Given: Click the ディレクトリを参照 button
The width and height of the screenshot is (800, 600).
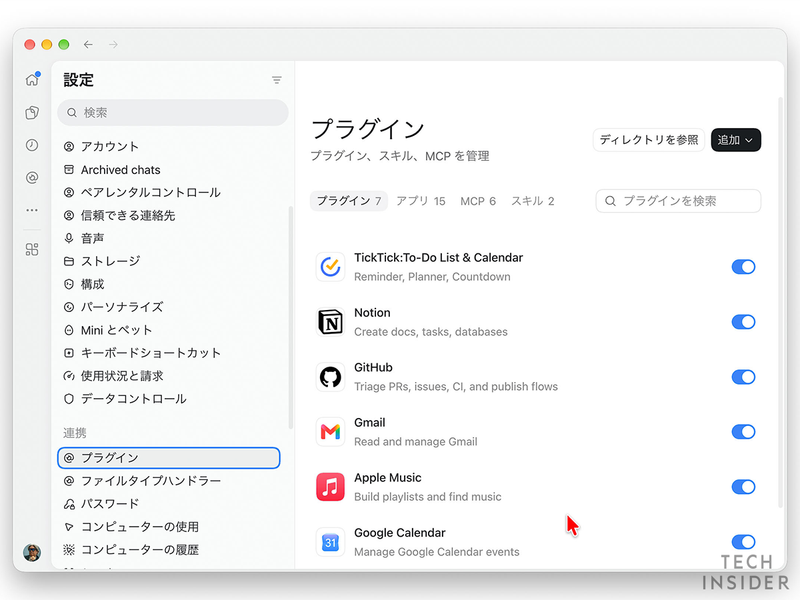Looking at the screenshot, I should point(649,140).
